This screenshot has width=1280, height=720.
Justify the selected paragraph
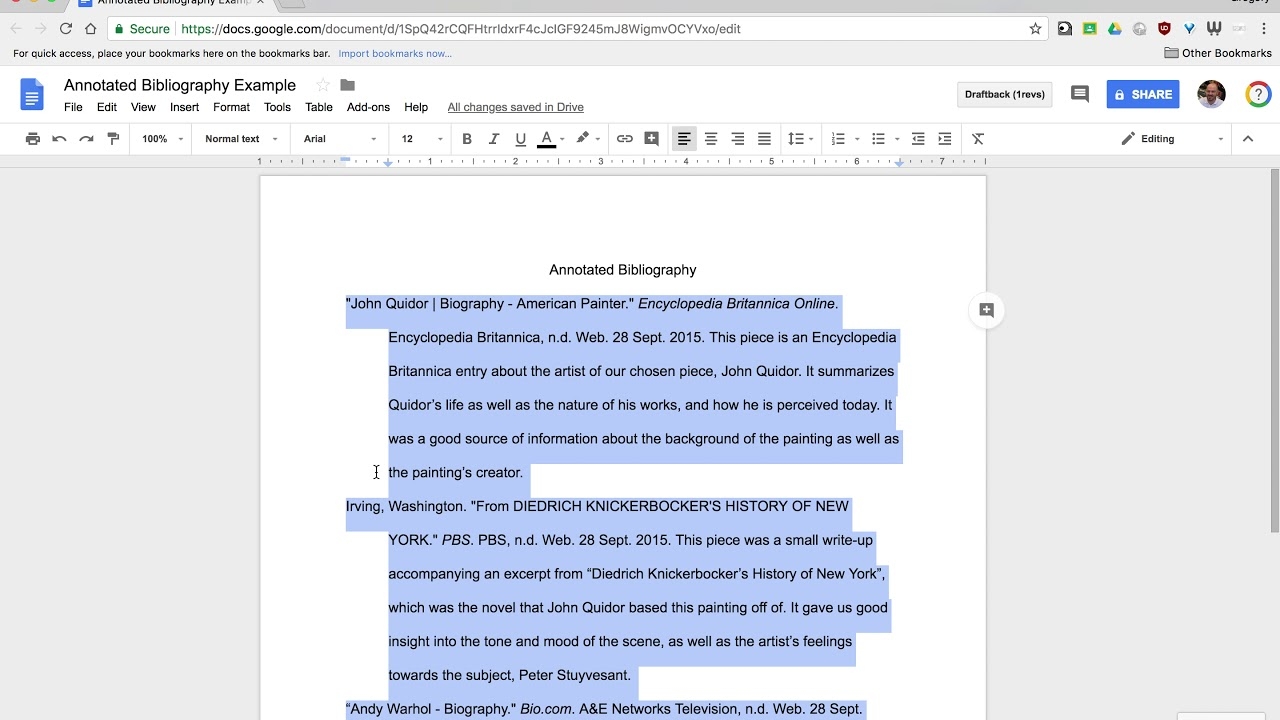point(764,138)
